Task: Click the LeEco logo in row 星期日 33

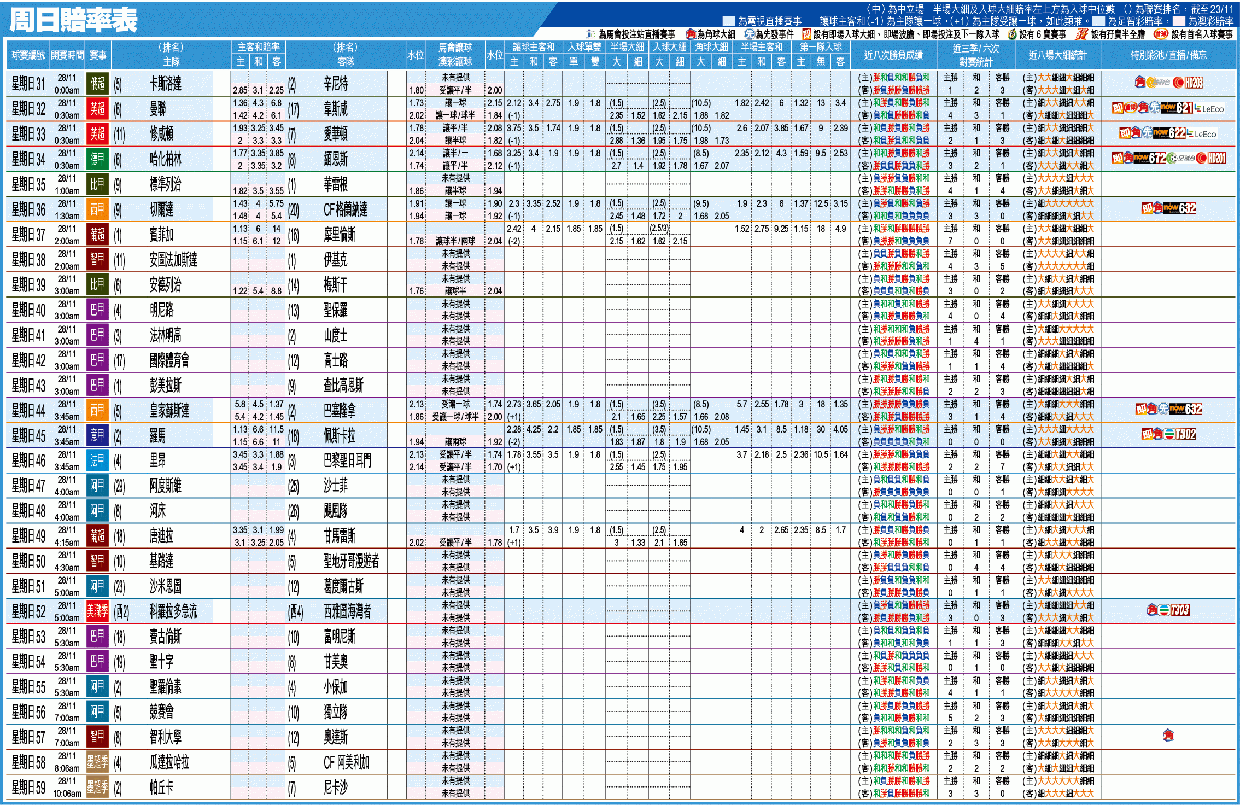Action: (x=1201, y=132)
